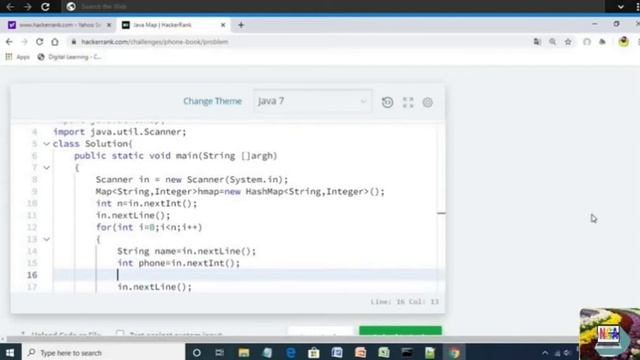Open the Windows Start menu

pos(9,352)
